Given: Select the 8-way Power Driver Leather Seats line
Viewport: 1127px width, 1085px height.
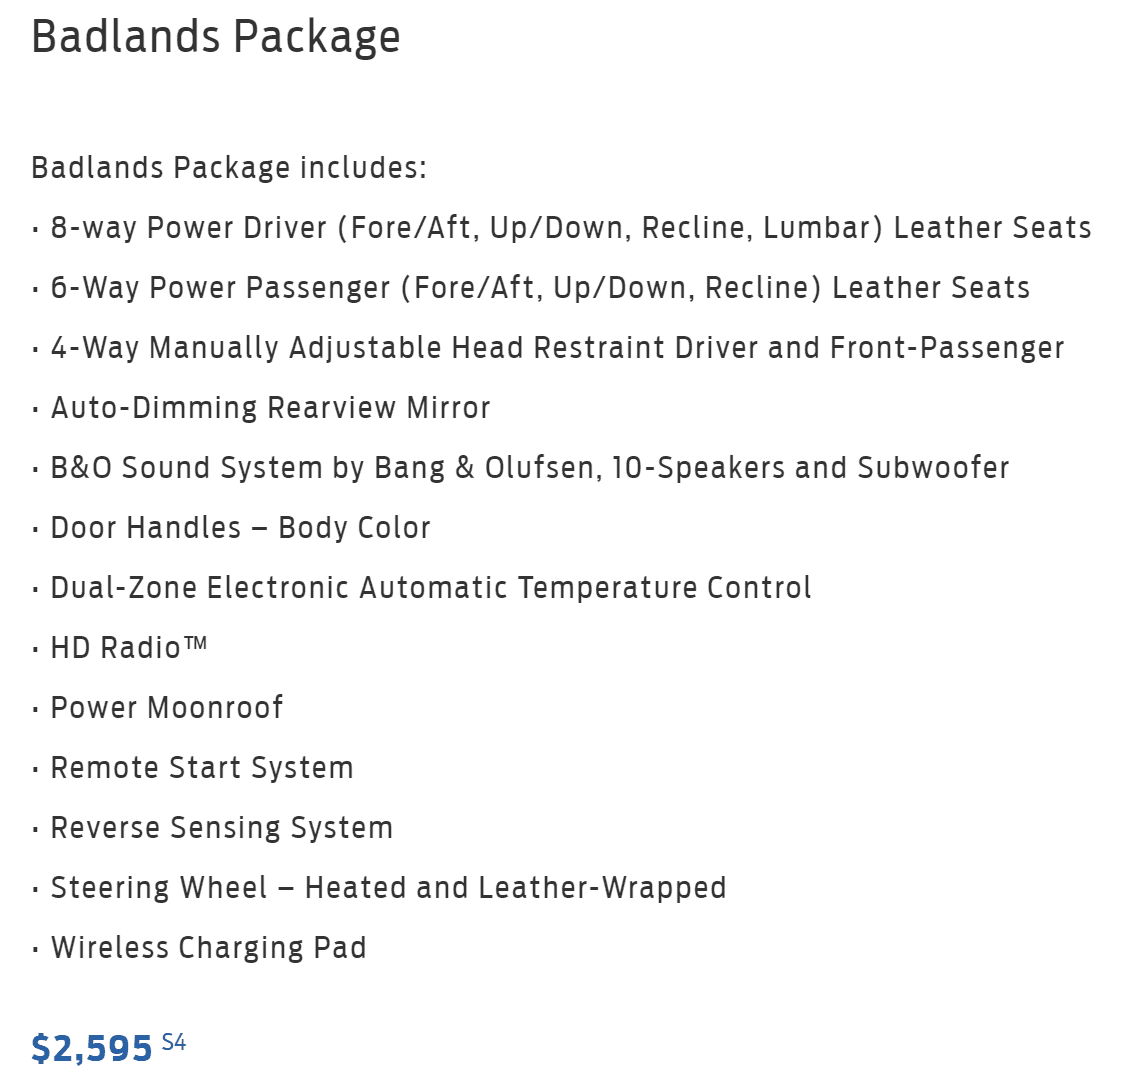Looking at the screenshot, I should 570,228.
